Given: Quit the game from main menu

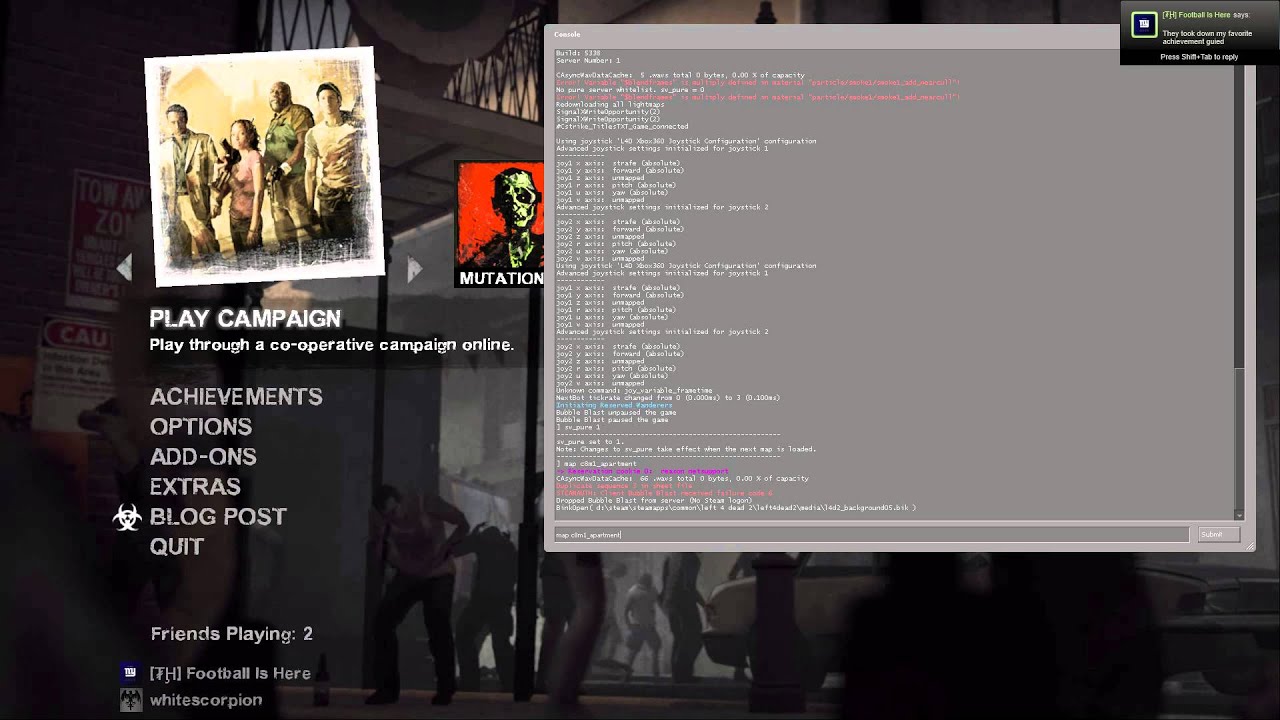Looking at the screenshot, I should 177,547.
